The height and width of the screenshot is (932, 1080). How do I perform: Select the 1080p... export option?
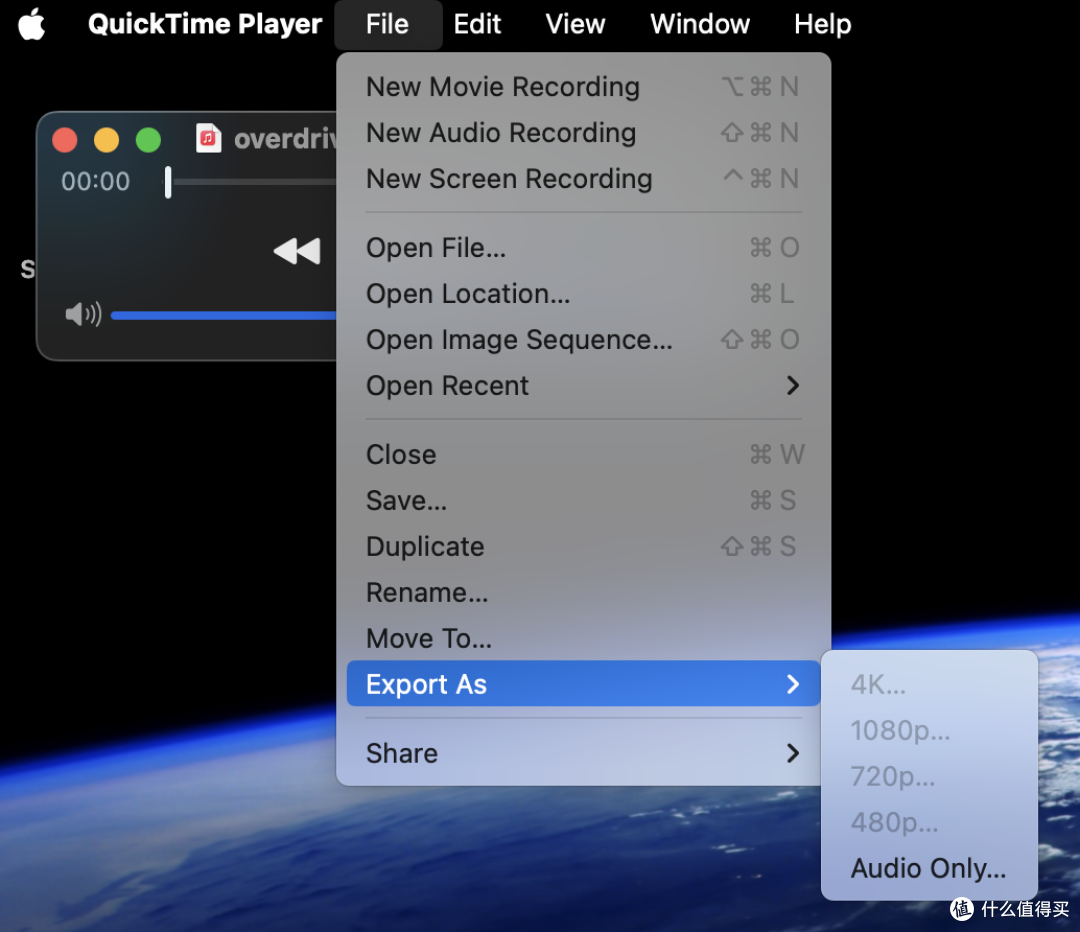pos(928,731)
